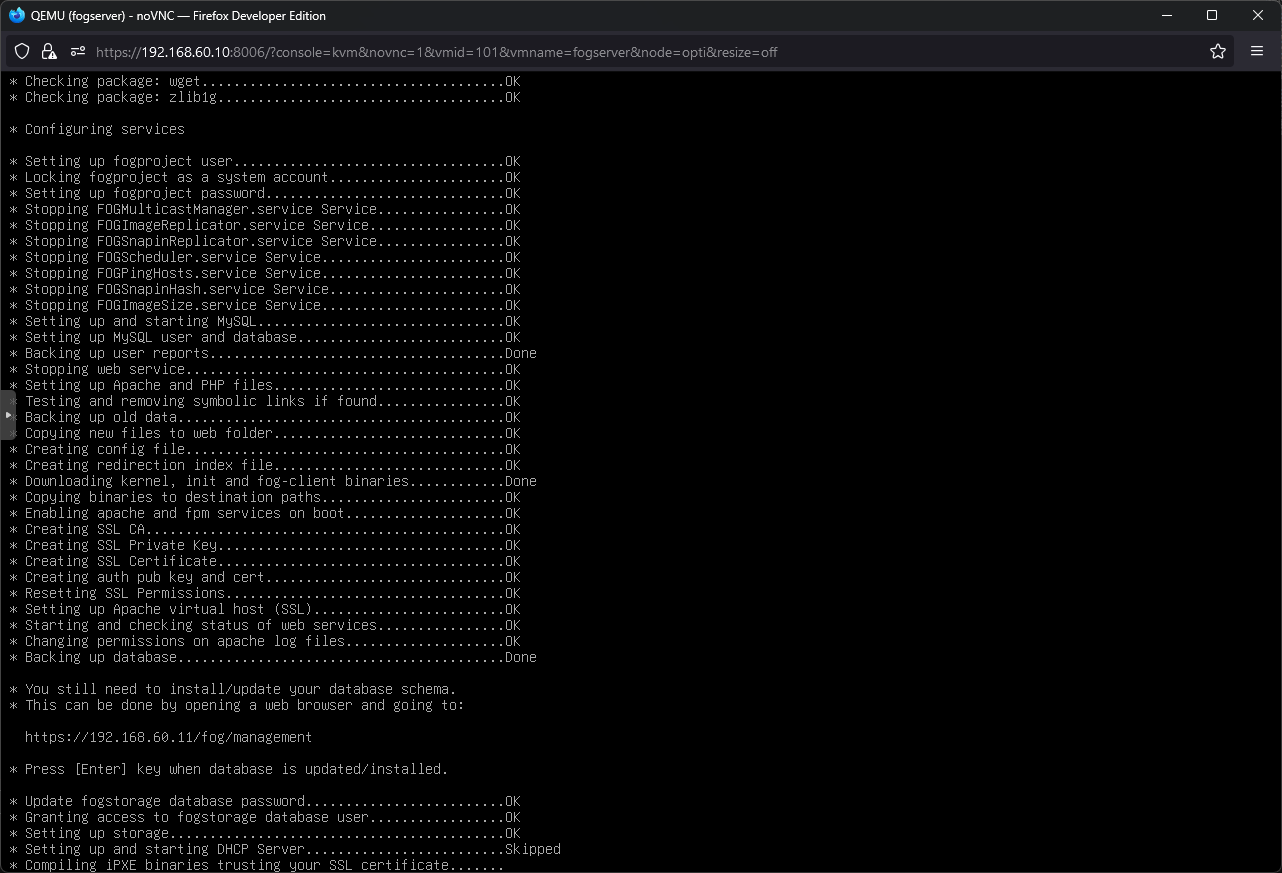Click 'Setting up fogproject user' line
The width and height of the screenshot is (1282, 873).
[x=265, y=161]
